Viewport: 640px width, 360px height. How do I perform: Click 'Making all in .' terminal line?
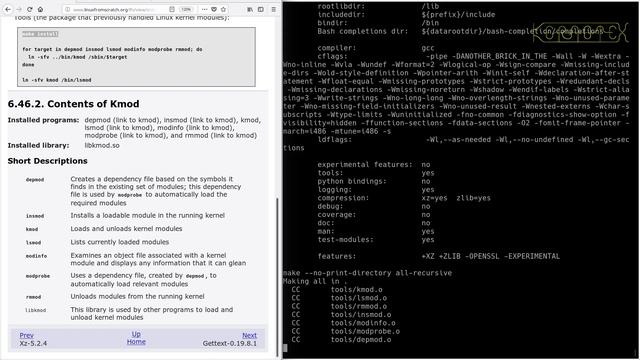[315, 281]
